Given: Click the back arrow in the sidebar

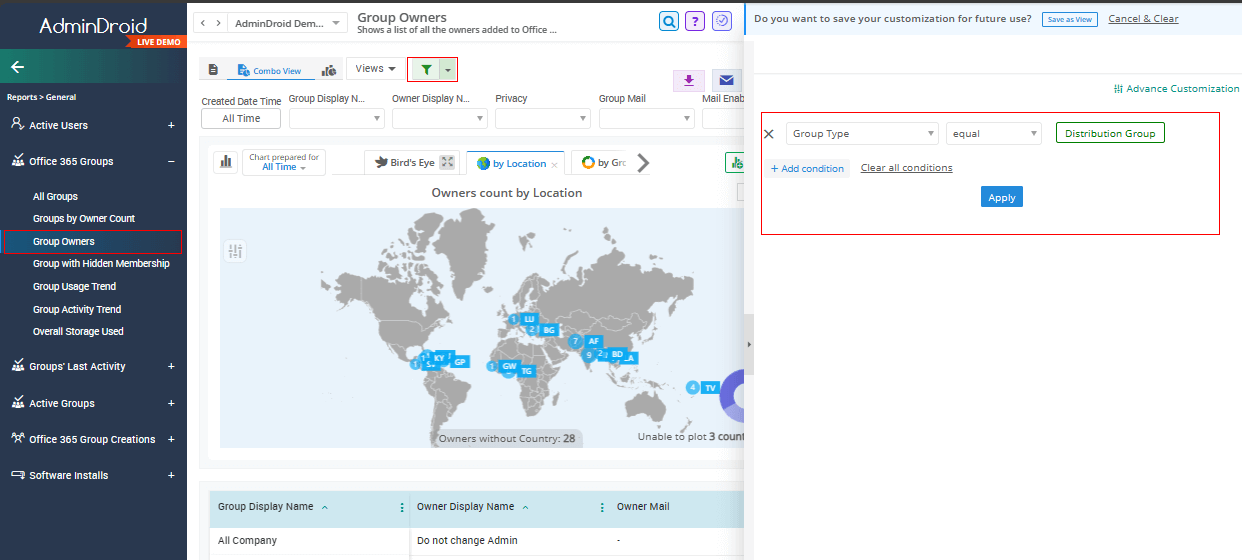Looking at the screenshot, I should 18,67.
